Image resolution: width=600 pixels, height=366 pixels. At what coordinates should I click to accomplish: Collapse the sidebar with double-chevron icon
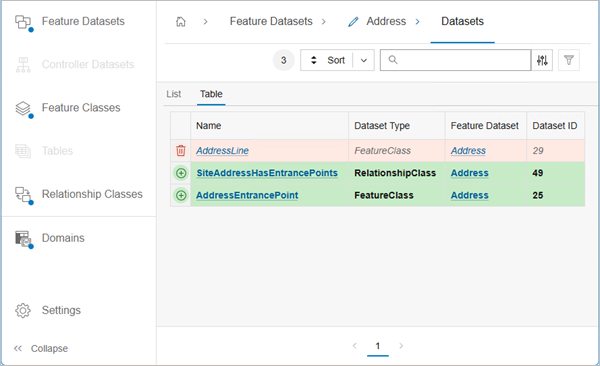coord(18,348)
